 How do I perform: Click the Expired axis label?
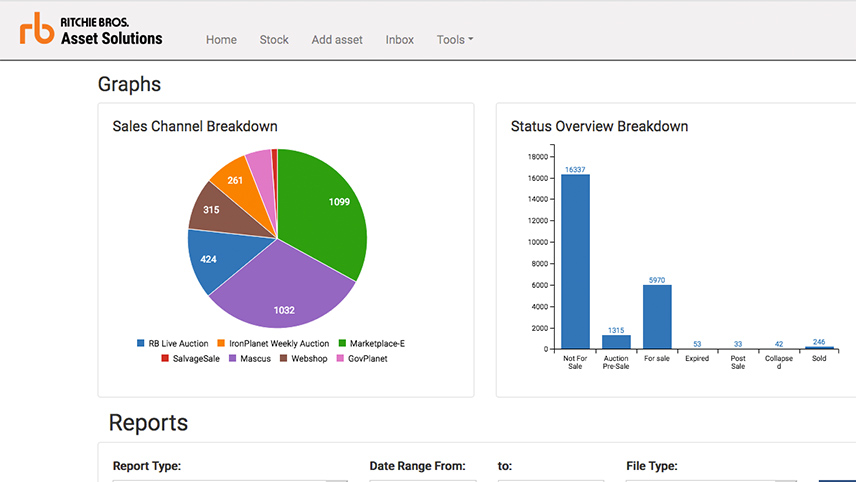coord(697,359)
